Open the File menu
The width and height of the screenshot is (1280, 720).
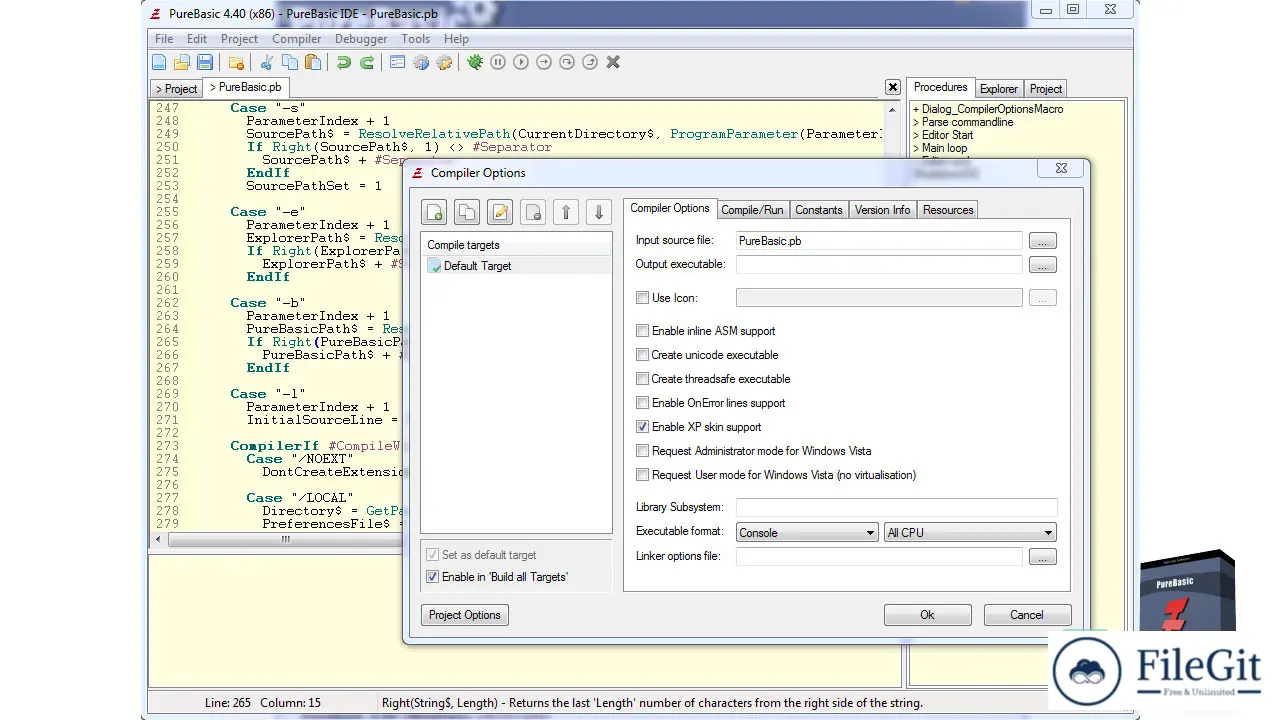tap(164, 39)
